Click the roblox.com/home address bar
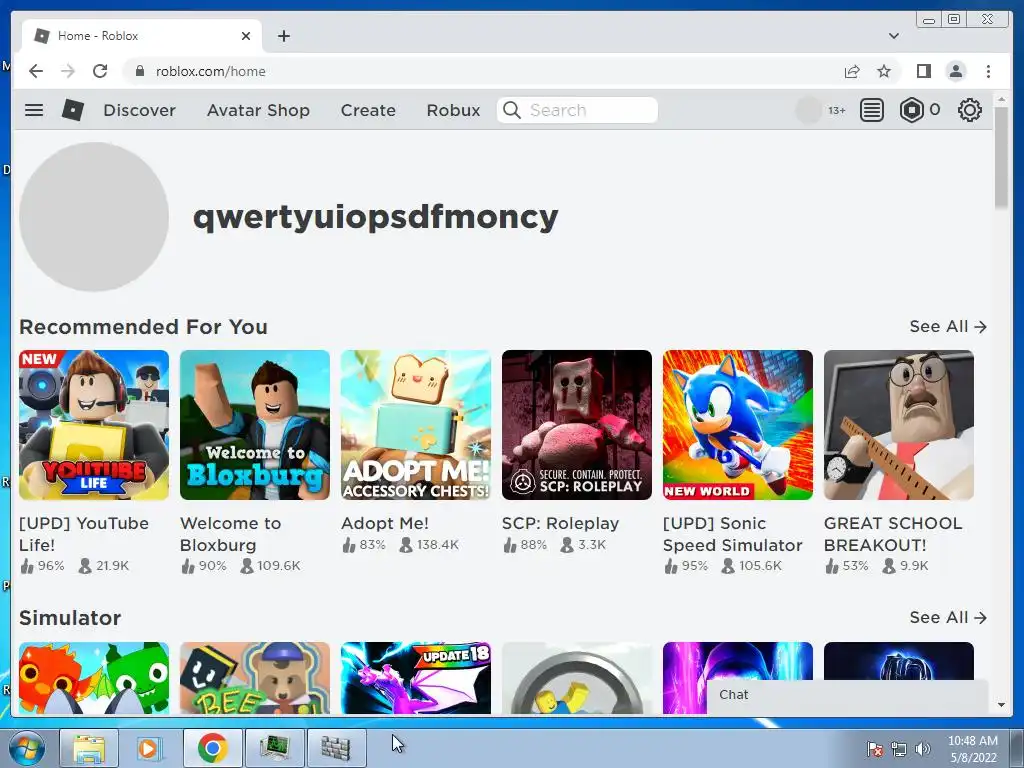This screenshot has width=1024, height=768. 483,71
